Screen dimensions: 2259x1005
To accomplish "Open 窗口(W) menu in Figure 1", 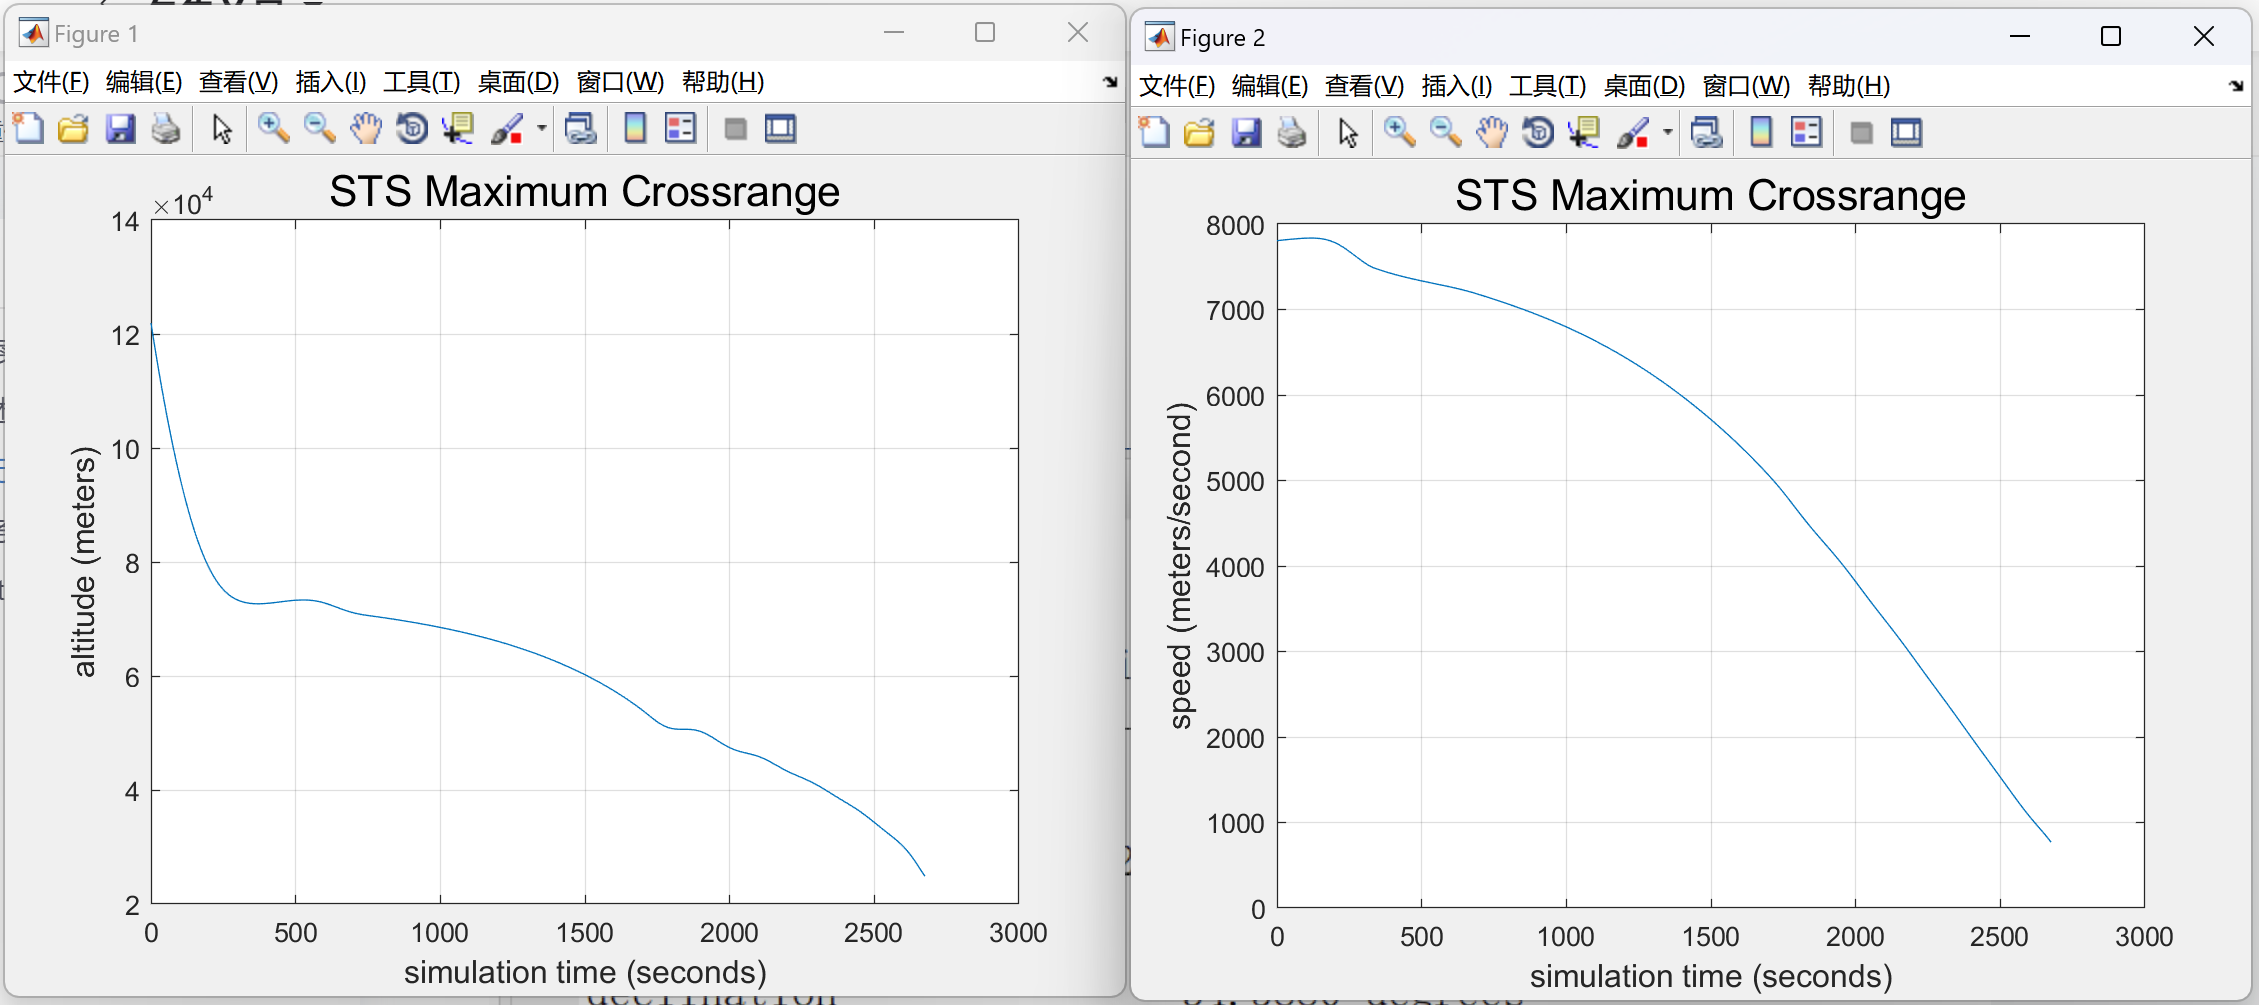I will (x=620, y=82).
